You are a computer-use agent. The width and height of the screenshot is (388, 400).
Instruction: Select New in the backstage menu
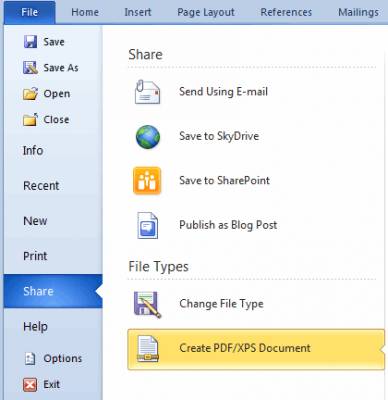point(35,221)
